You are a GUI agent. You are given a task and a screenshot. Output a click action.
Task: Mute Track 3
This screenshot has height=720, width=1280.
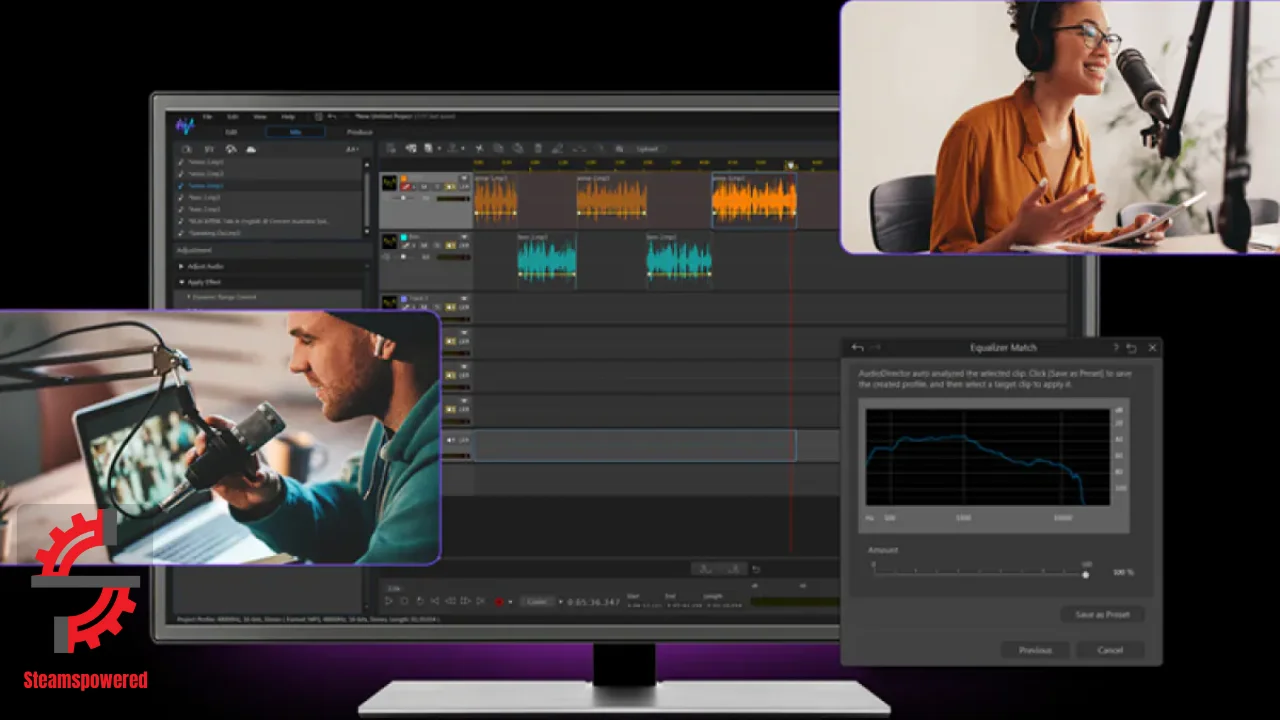[424, 307]
